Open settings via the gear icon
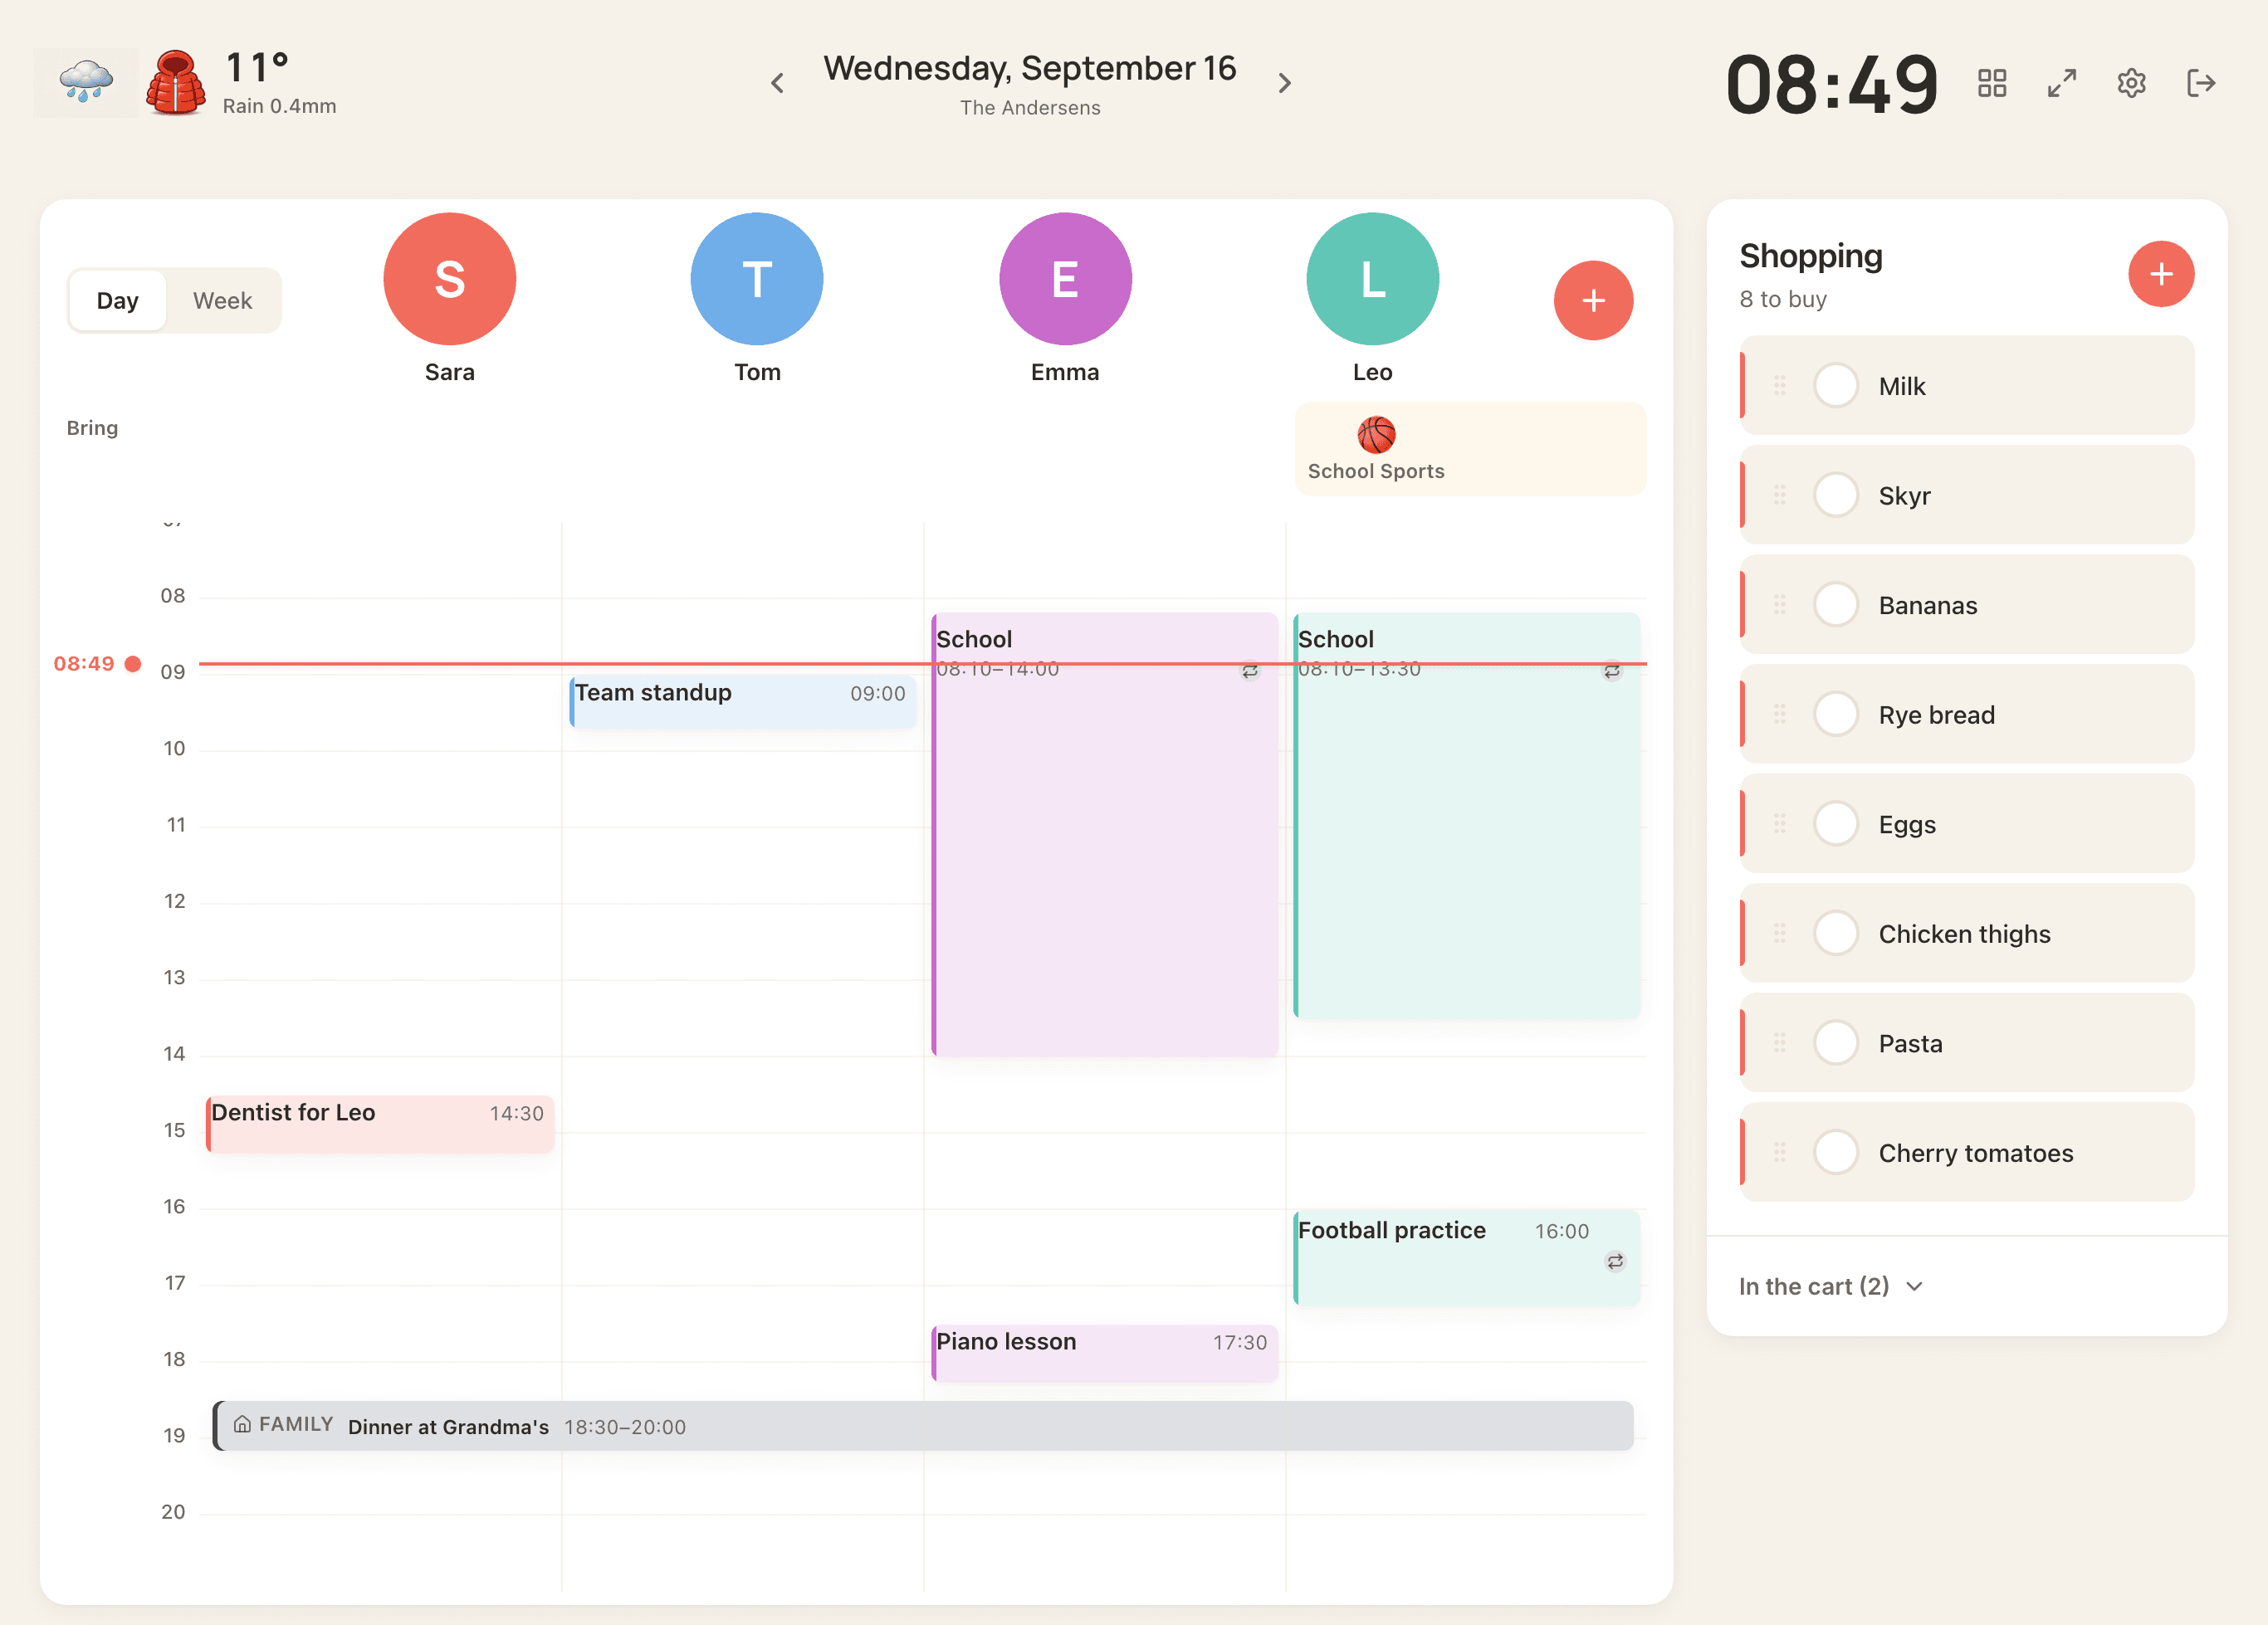Viewport: 2268px width, 1625px height. click(2131, 83)
